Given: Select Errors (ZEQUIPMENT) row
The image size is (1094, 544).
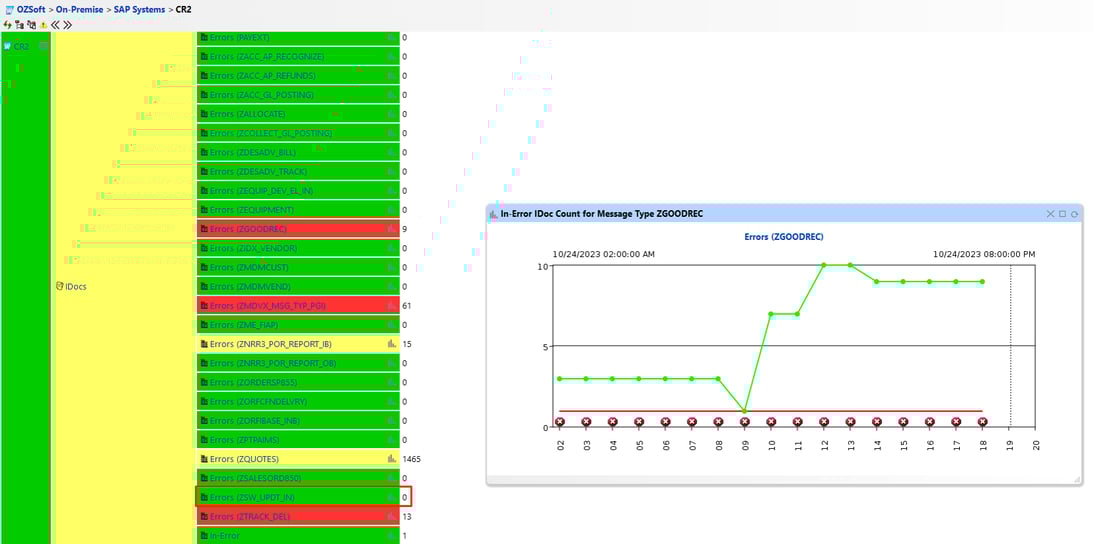Looking at the screenshot, I should (298, 210).
